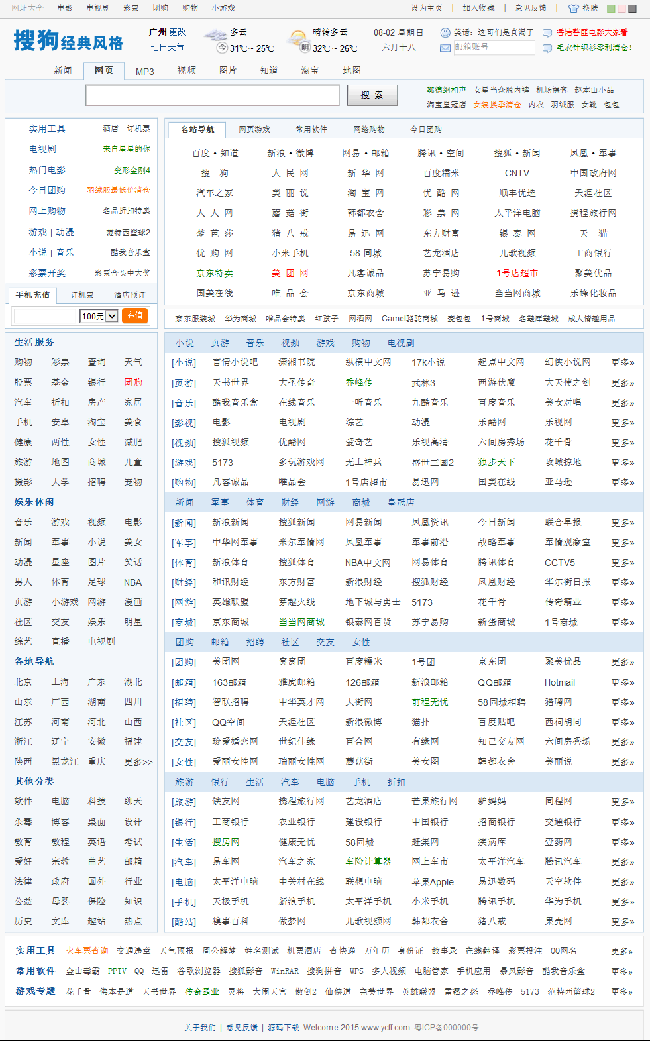Click the orange 充值 button
Viewport: 650px width, 1041px height.
pos(134,316)
